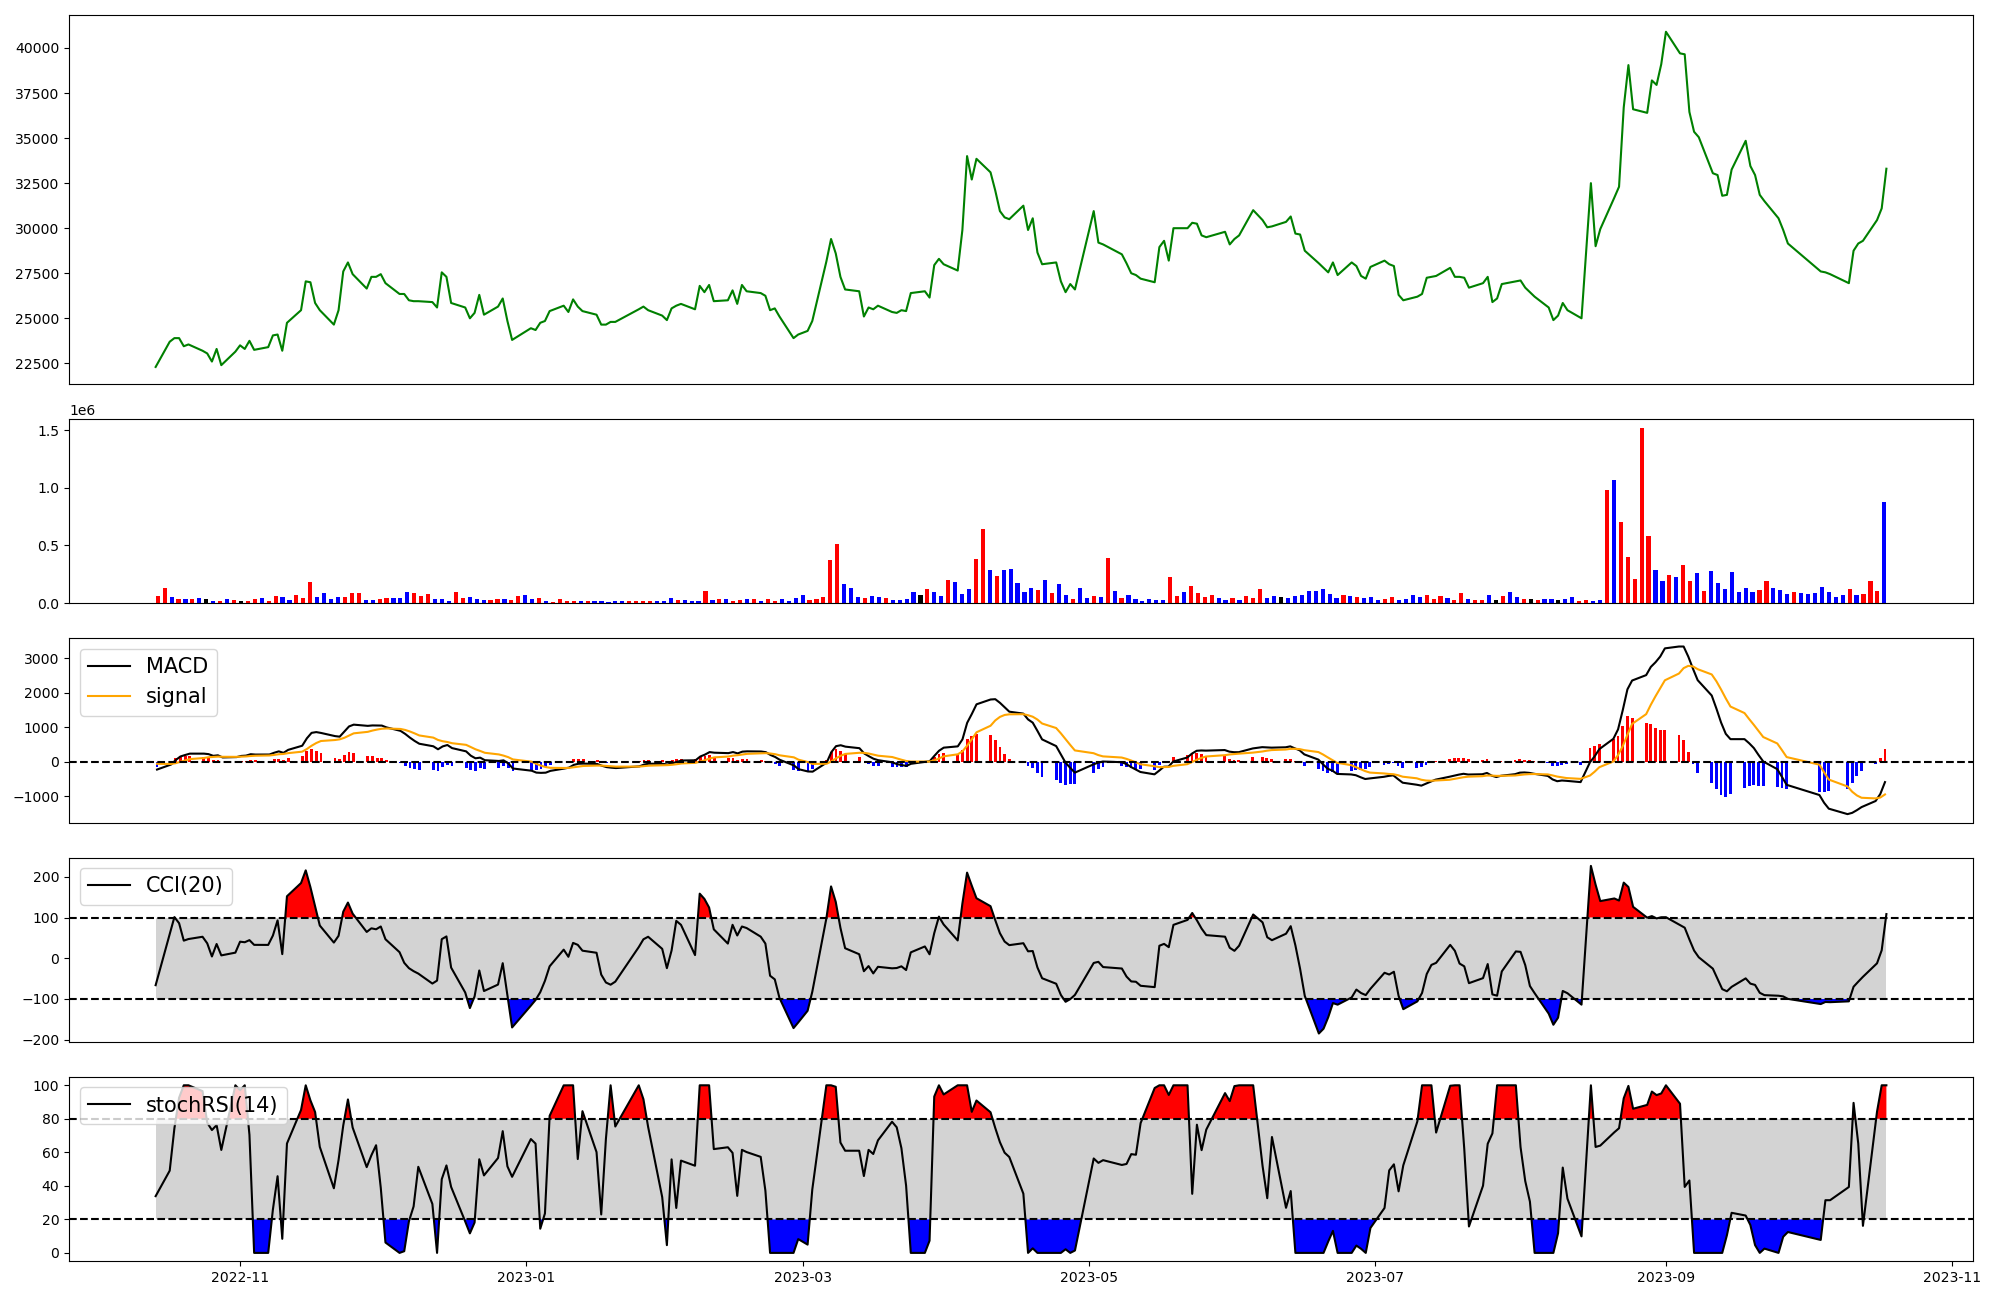Viewport: 2000px width, 1300px height.
Task: Click the 40000 price axis tick label
Action: (37, 48)
